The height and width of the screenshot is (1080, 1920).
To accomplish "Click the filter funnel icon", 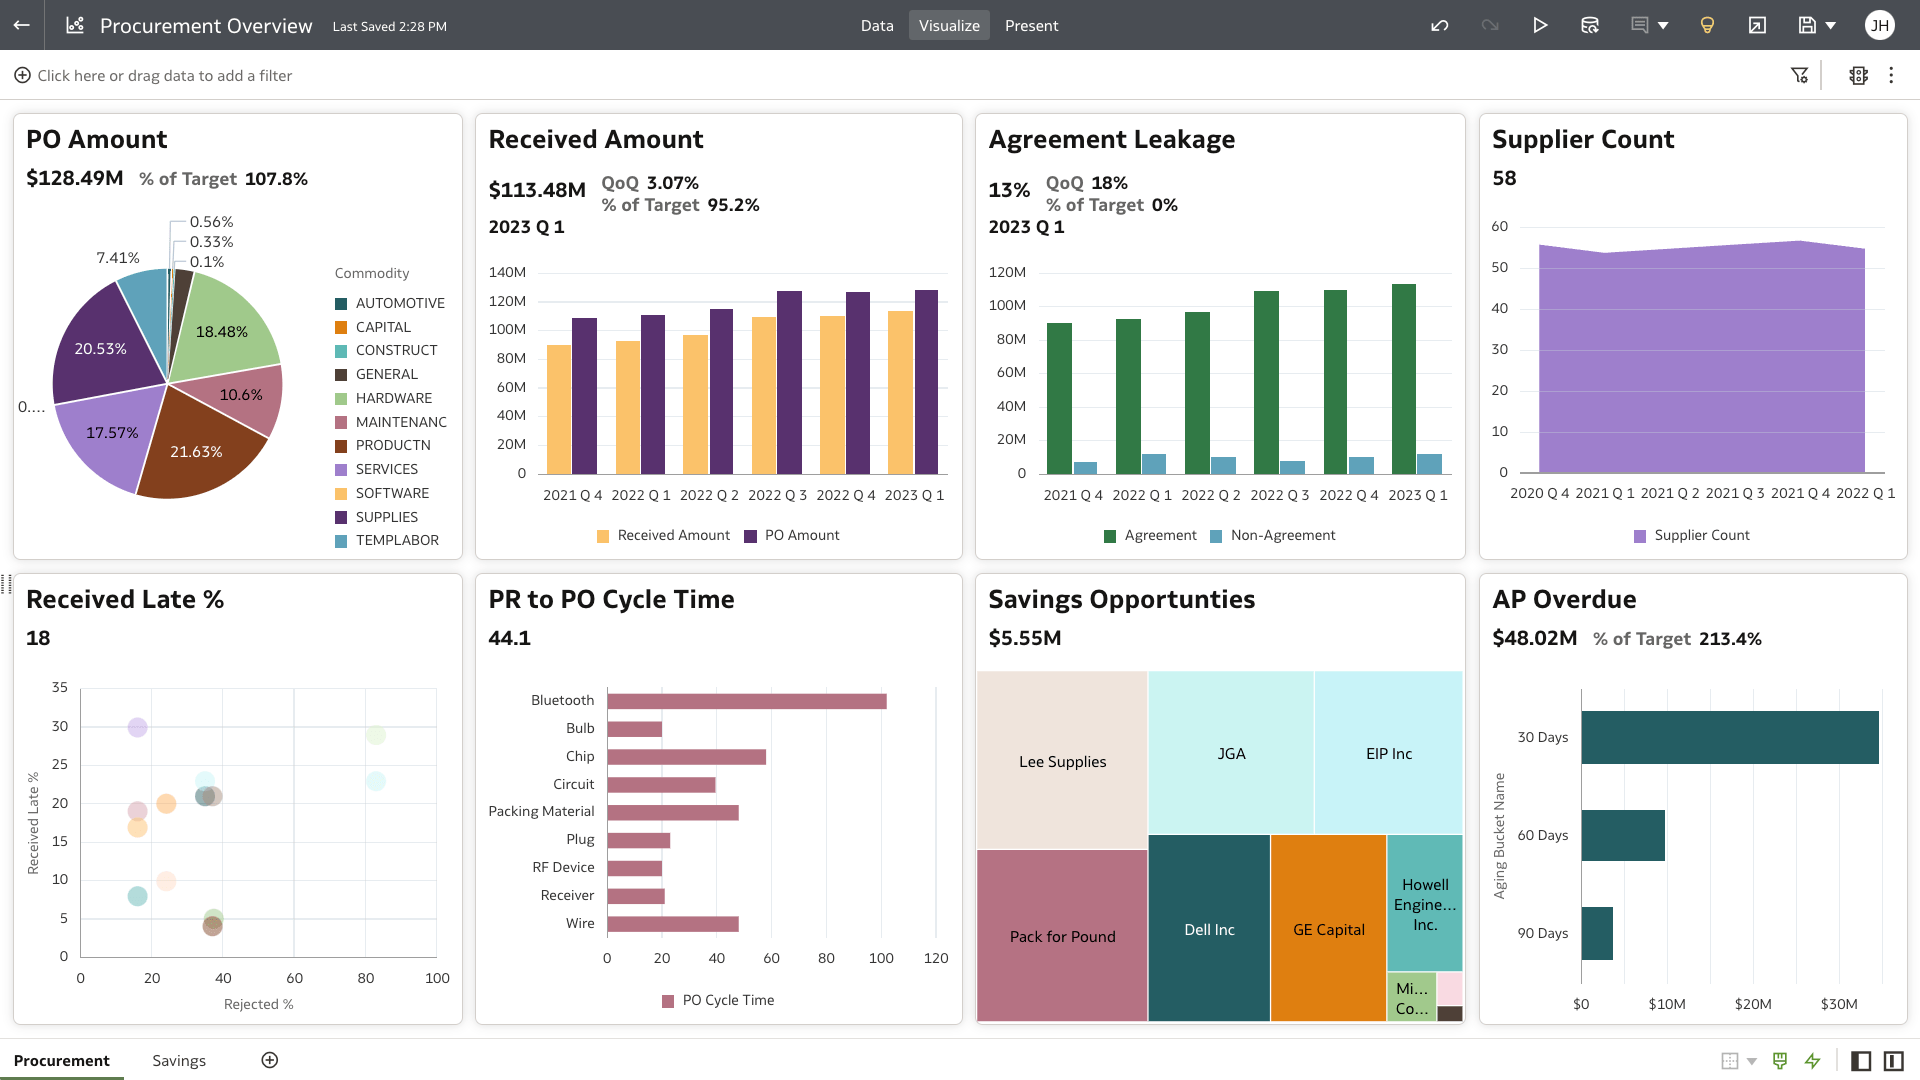I will tap(1801, 75).
